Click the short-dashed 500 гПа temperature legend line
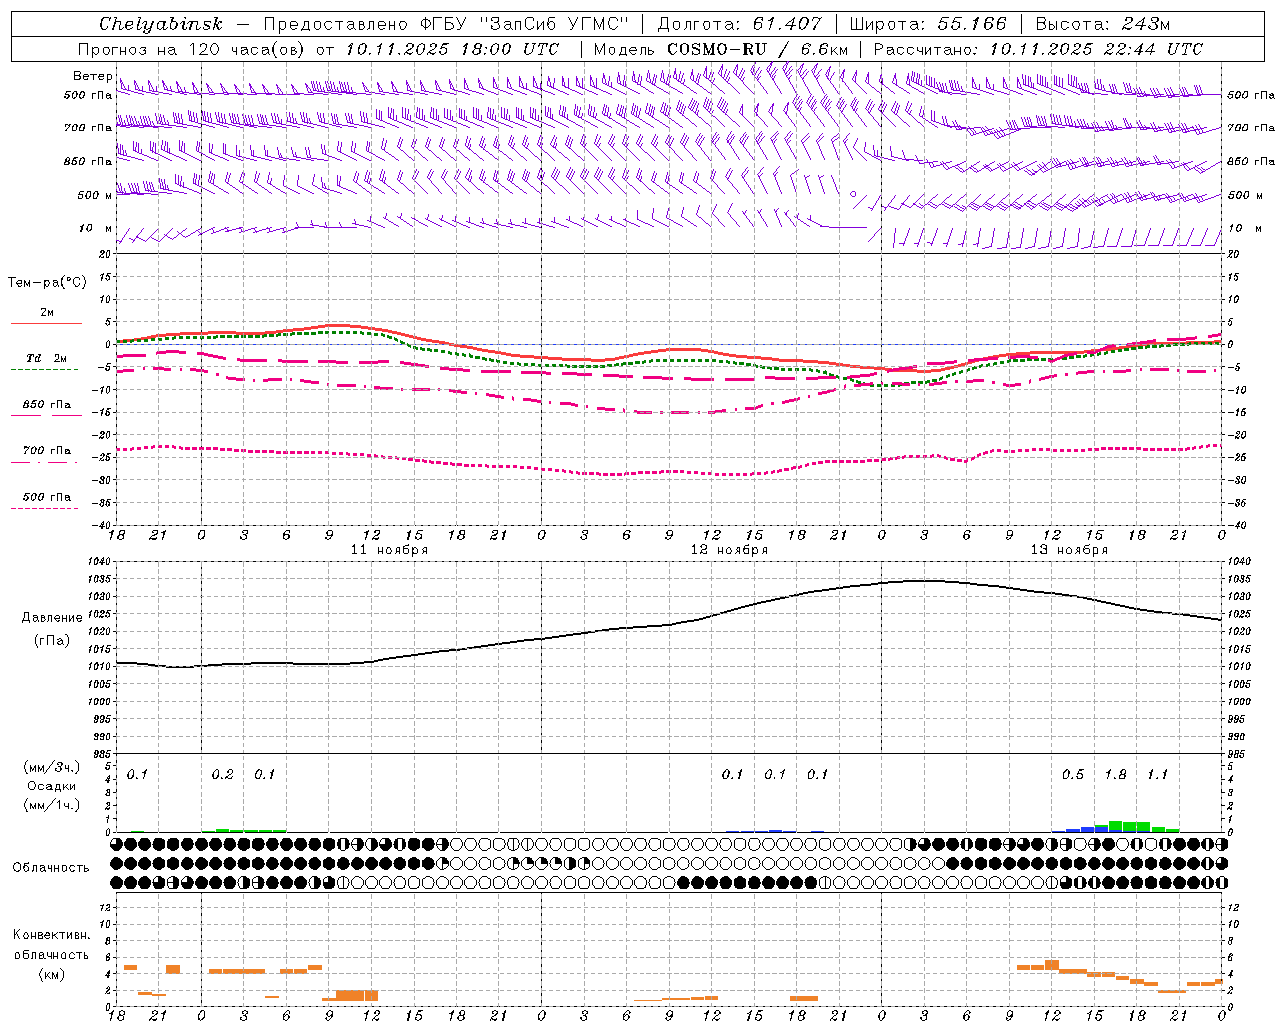This screenshot has width=1280, height=1024. [44, 508]
